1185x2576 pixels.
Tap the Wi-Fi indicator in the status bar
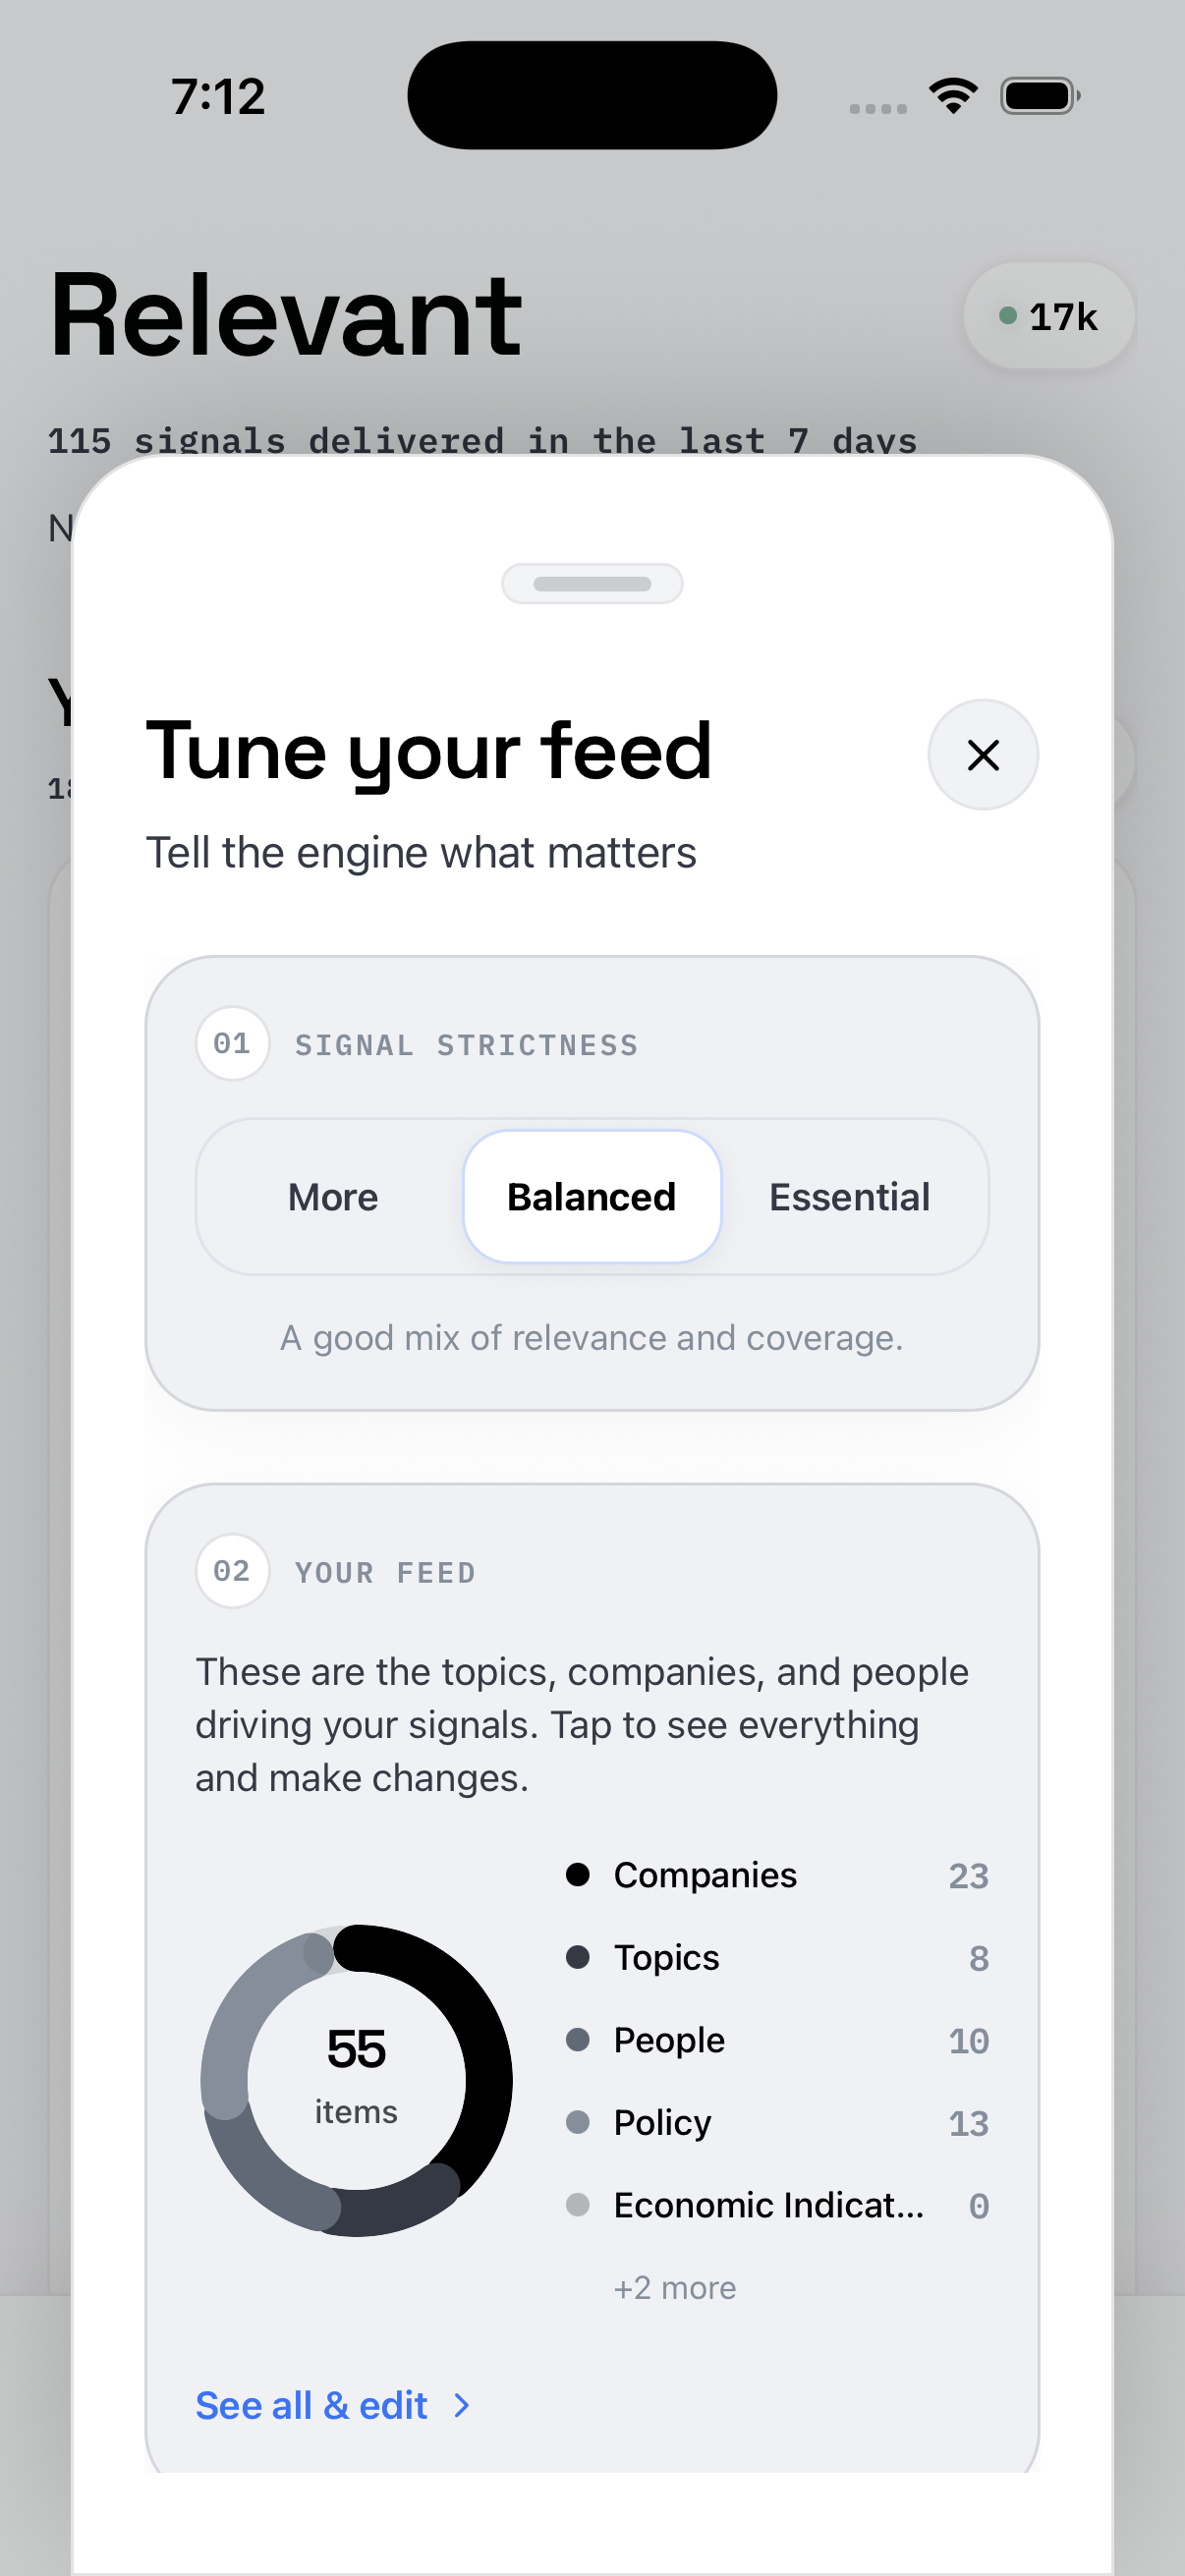coord(953,93)
